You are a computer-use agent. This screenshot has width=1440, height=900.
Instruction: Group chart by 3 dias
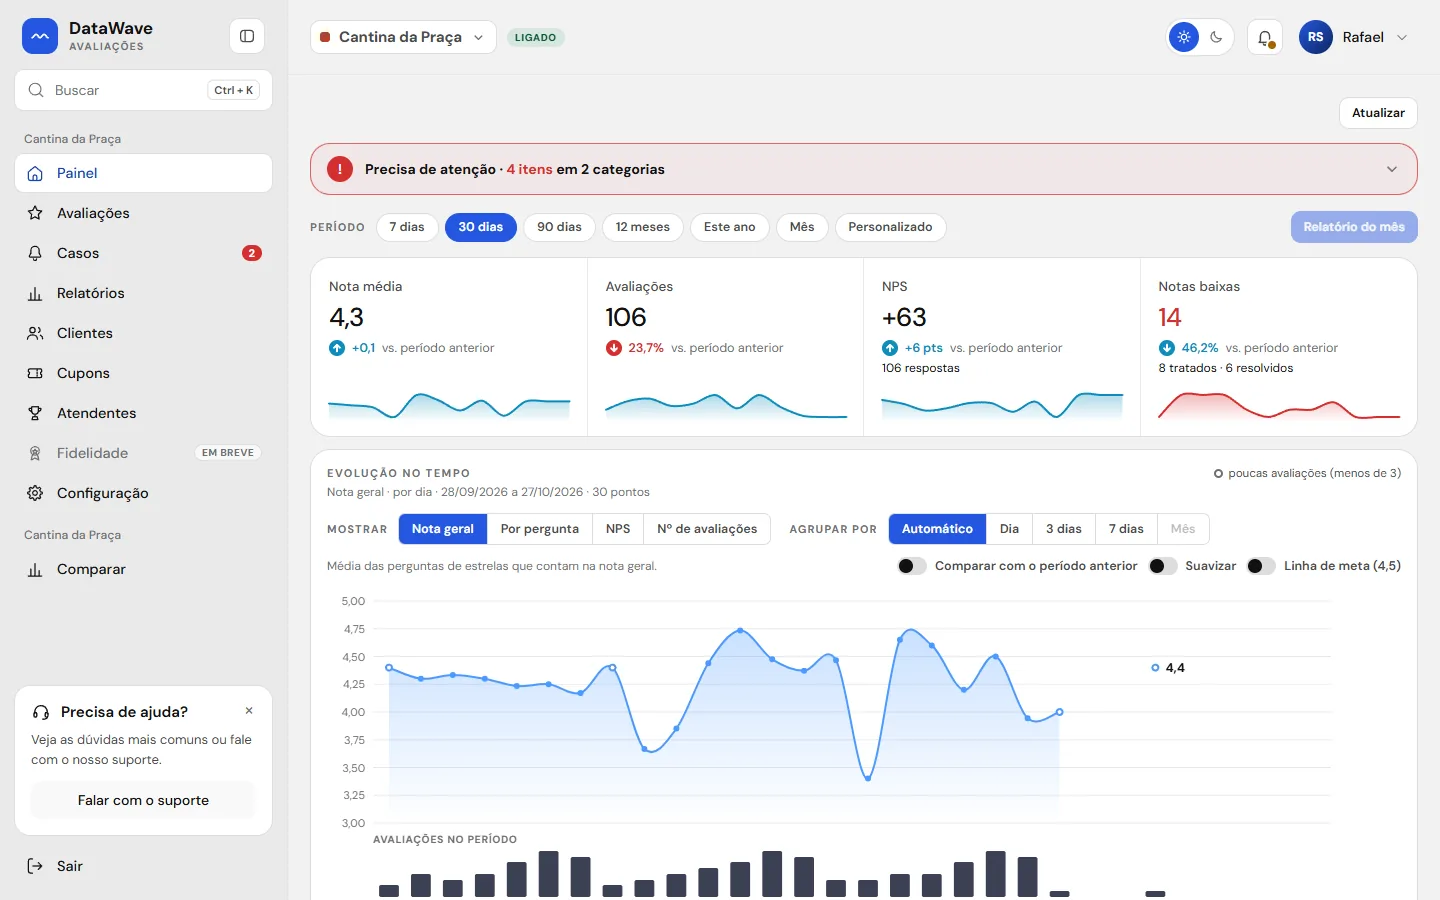click(x=1064, y=529)
